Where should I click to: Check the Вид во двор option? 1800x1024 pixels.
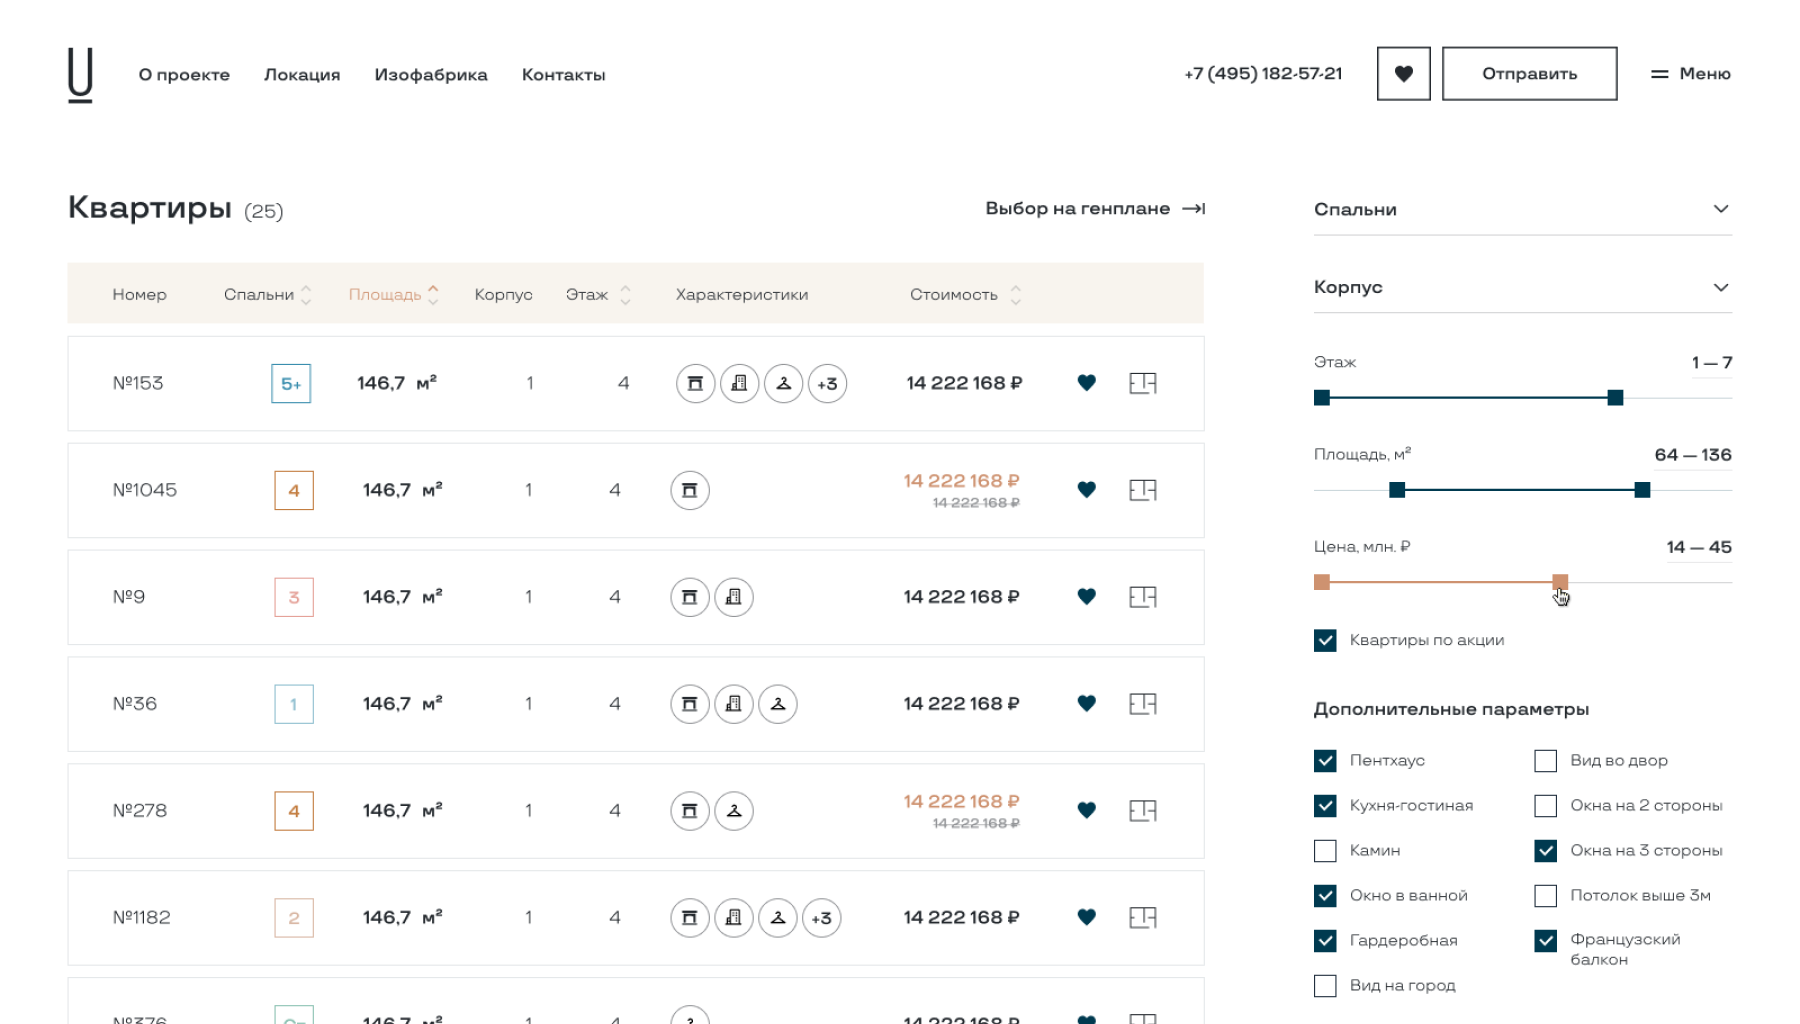pos(1545,761)
